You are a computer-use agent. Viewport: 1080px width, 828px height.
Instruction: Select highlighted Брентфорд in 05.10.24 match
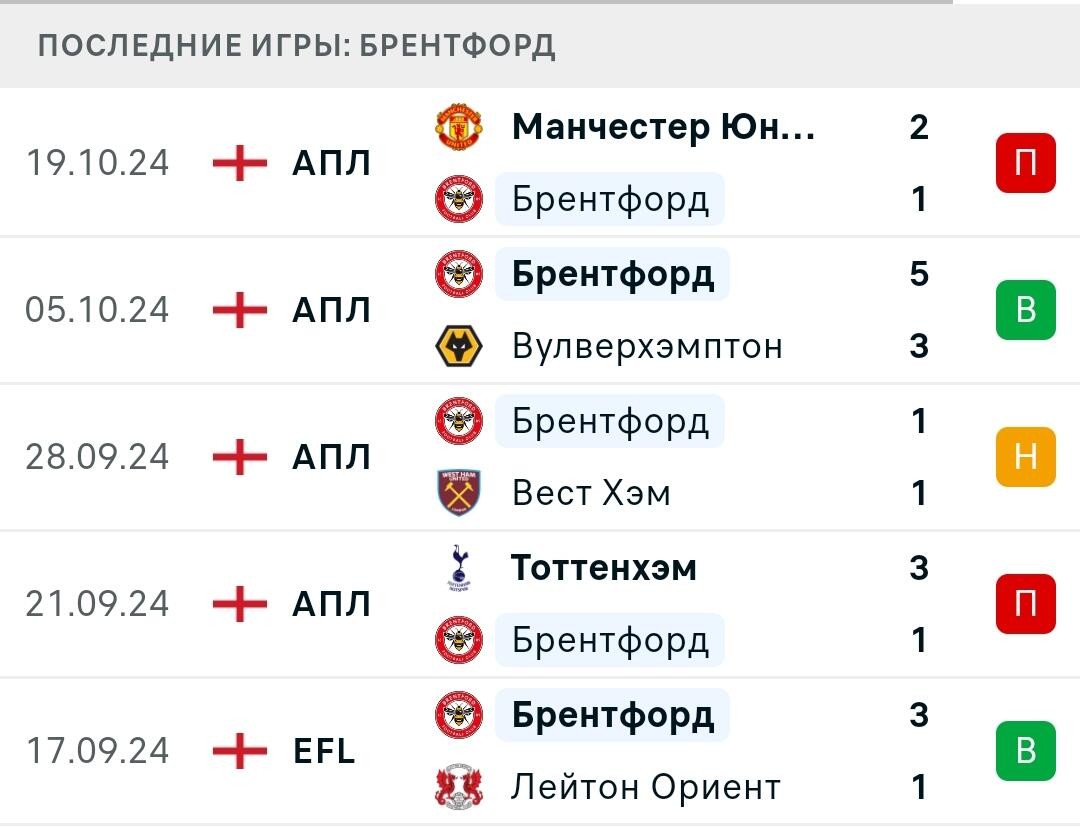click(612, 274)
